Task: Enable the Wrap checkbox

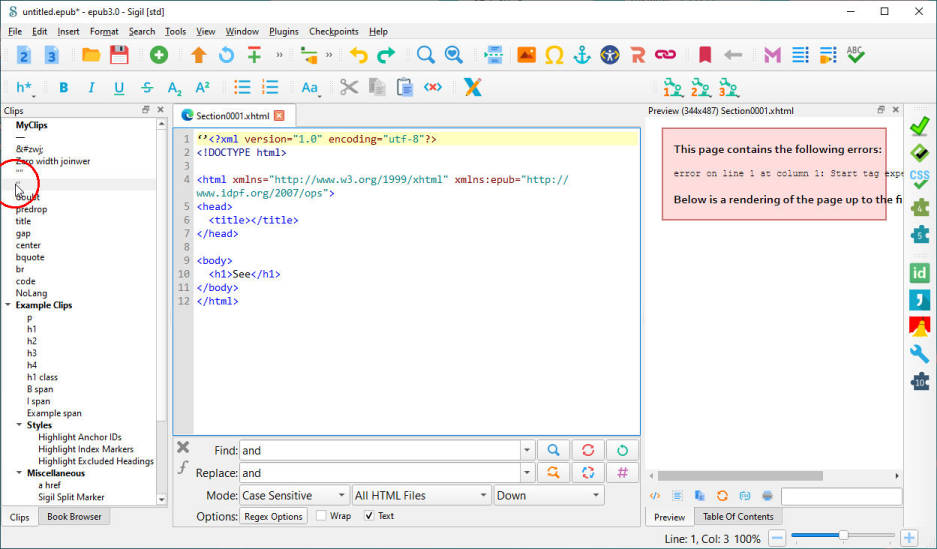Action: (321, 516)
